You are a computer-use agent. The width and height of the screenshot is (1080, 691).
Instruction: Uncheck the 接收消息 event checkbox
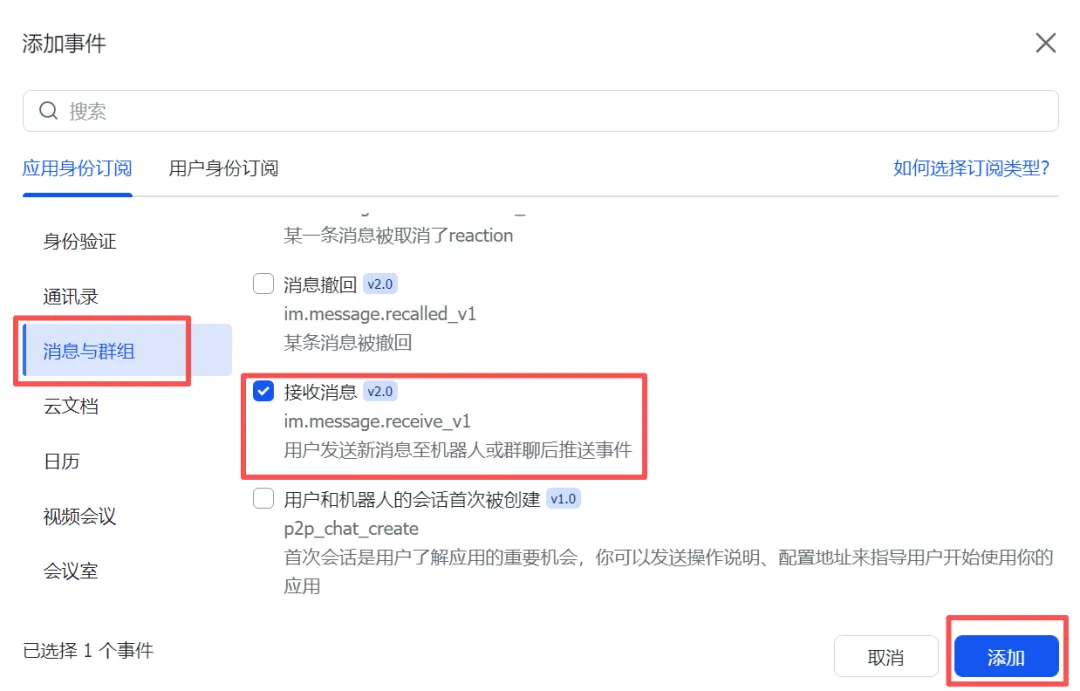(x=263, y=391)
